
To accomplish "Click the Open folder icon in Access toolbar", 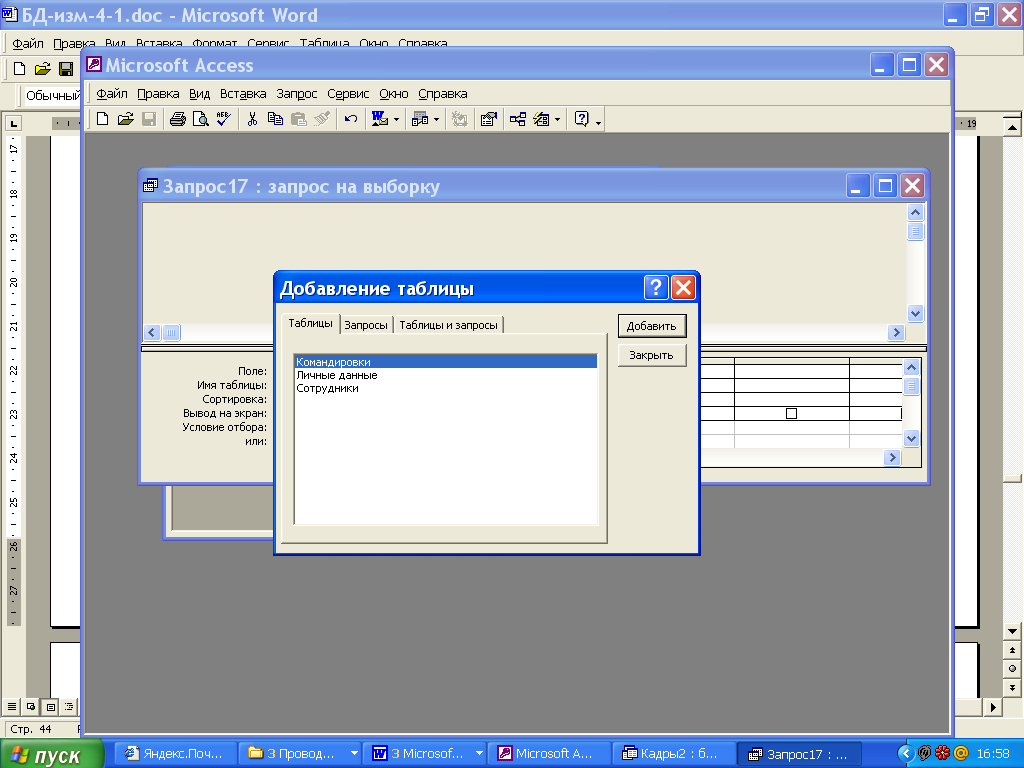I will point(125,119).
